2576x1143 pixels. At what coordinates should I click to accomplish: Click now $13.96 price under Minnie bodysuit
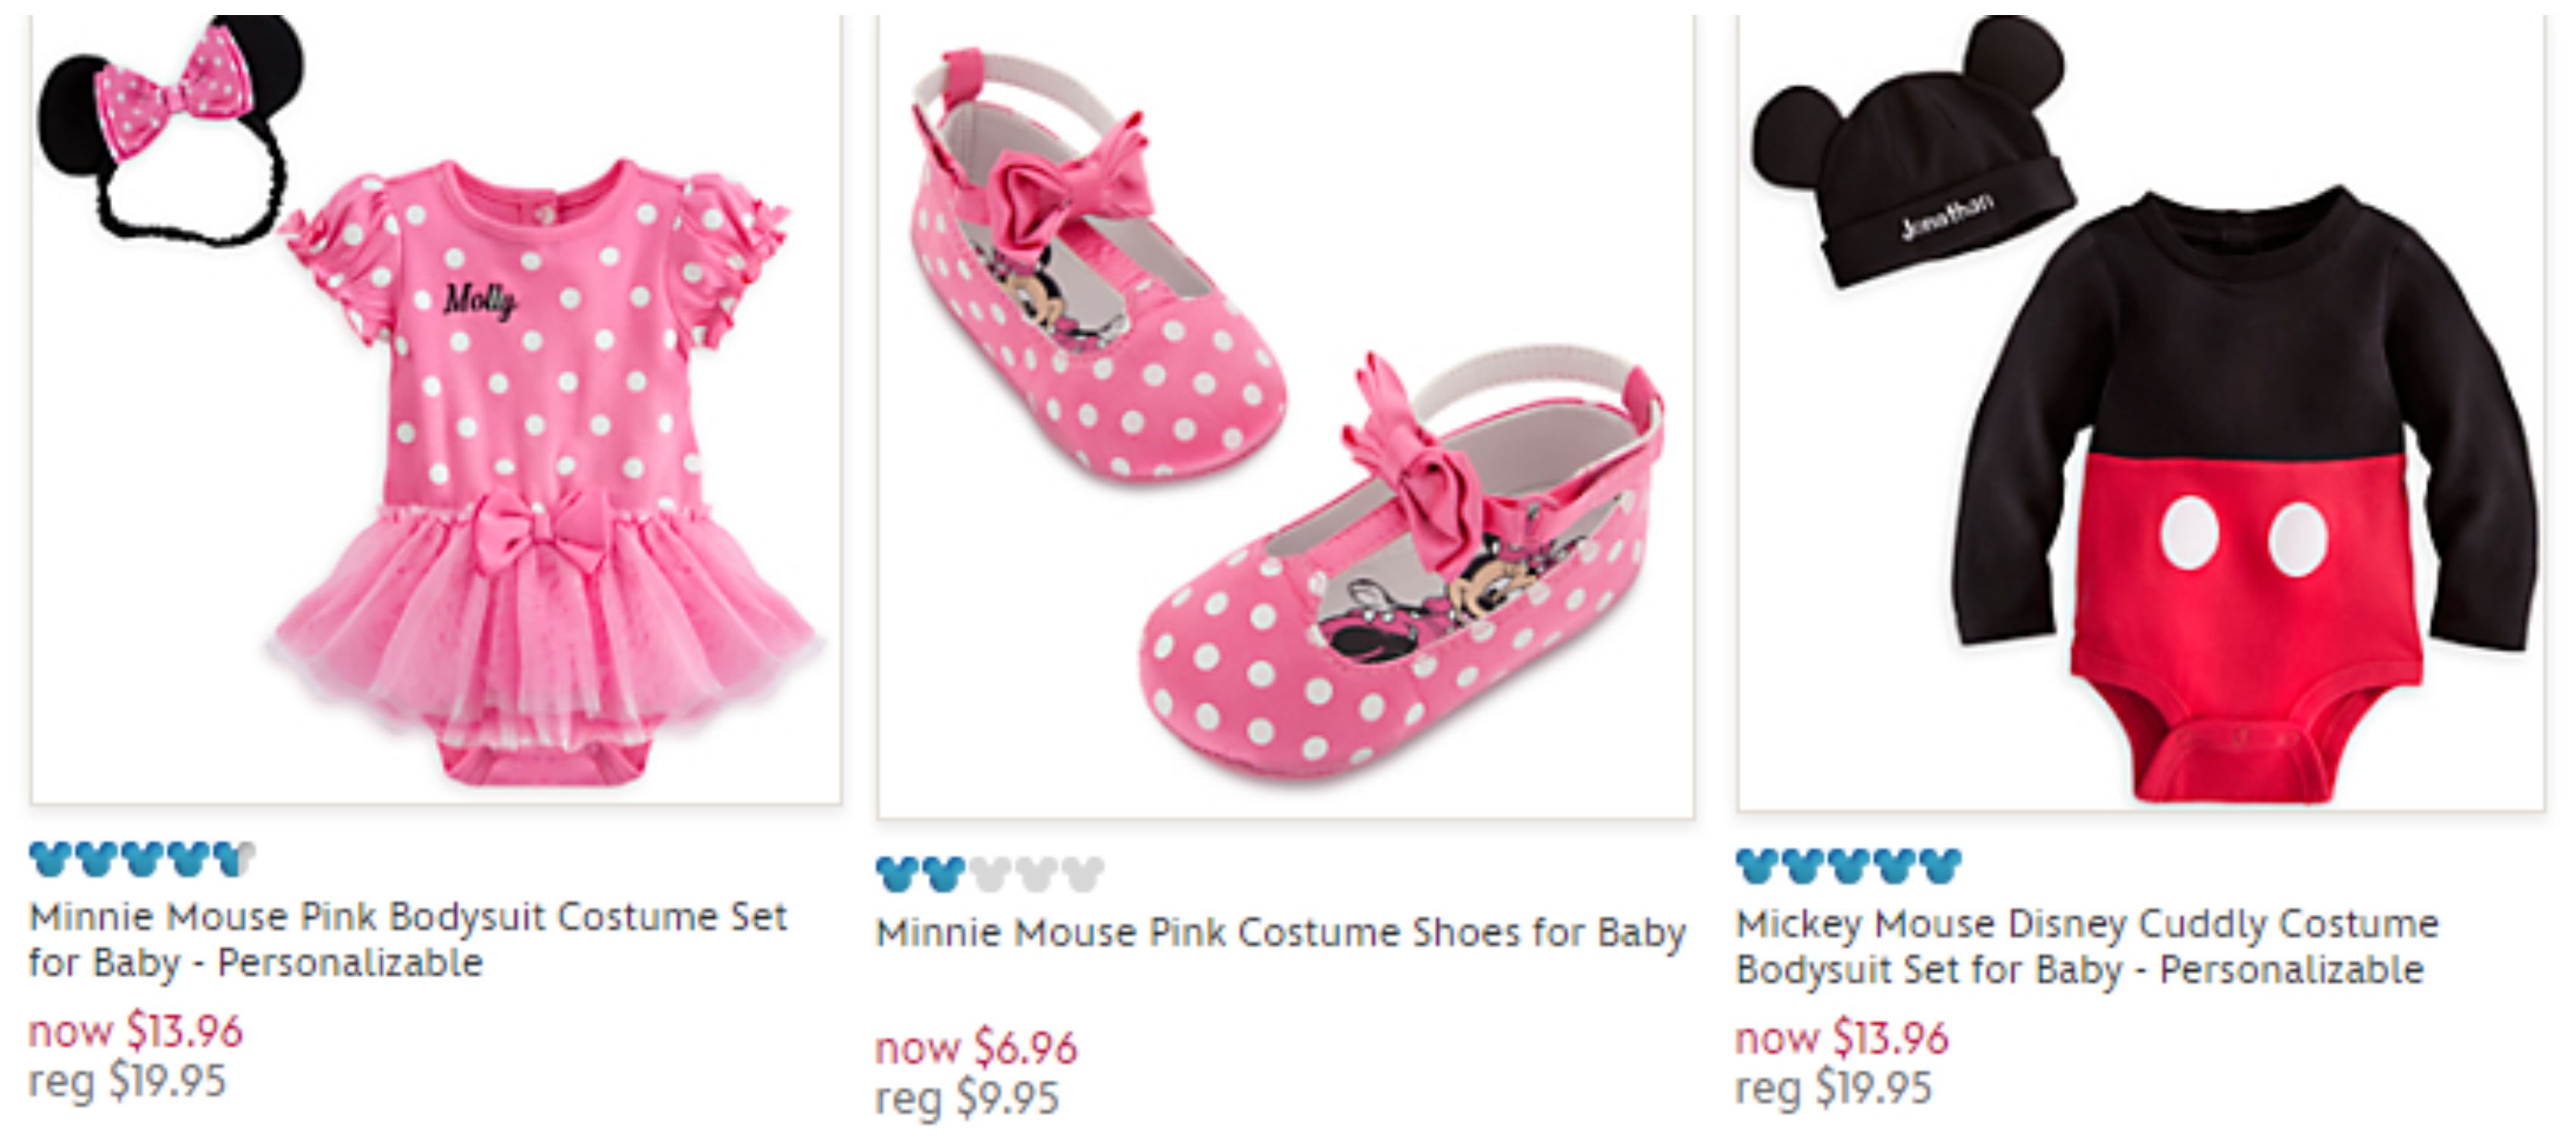coord(136,1031)
